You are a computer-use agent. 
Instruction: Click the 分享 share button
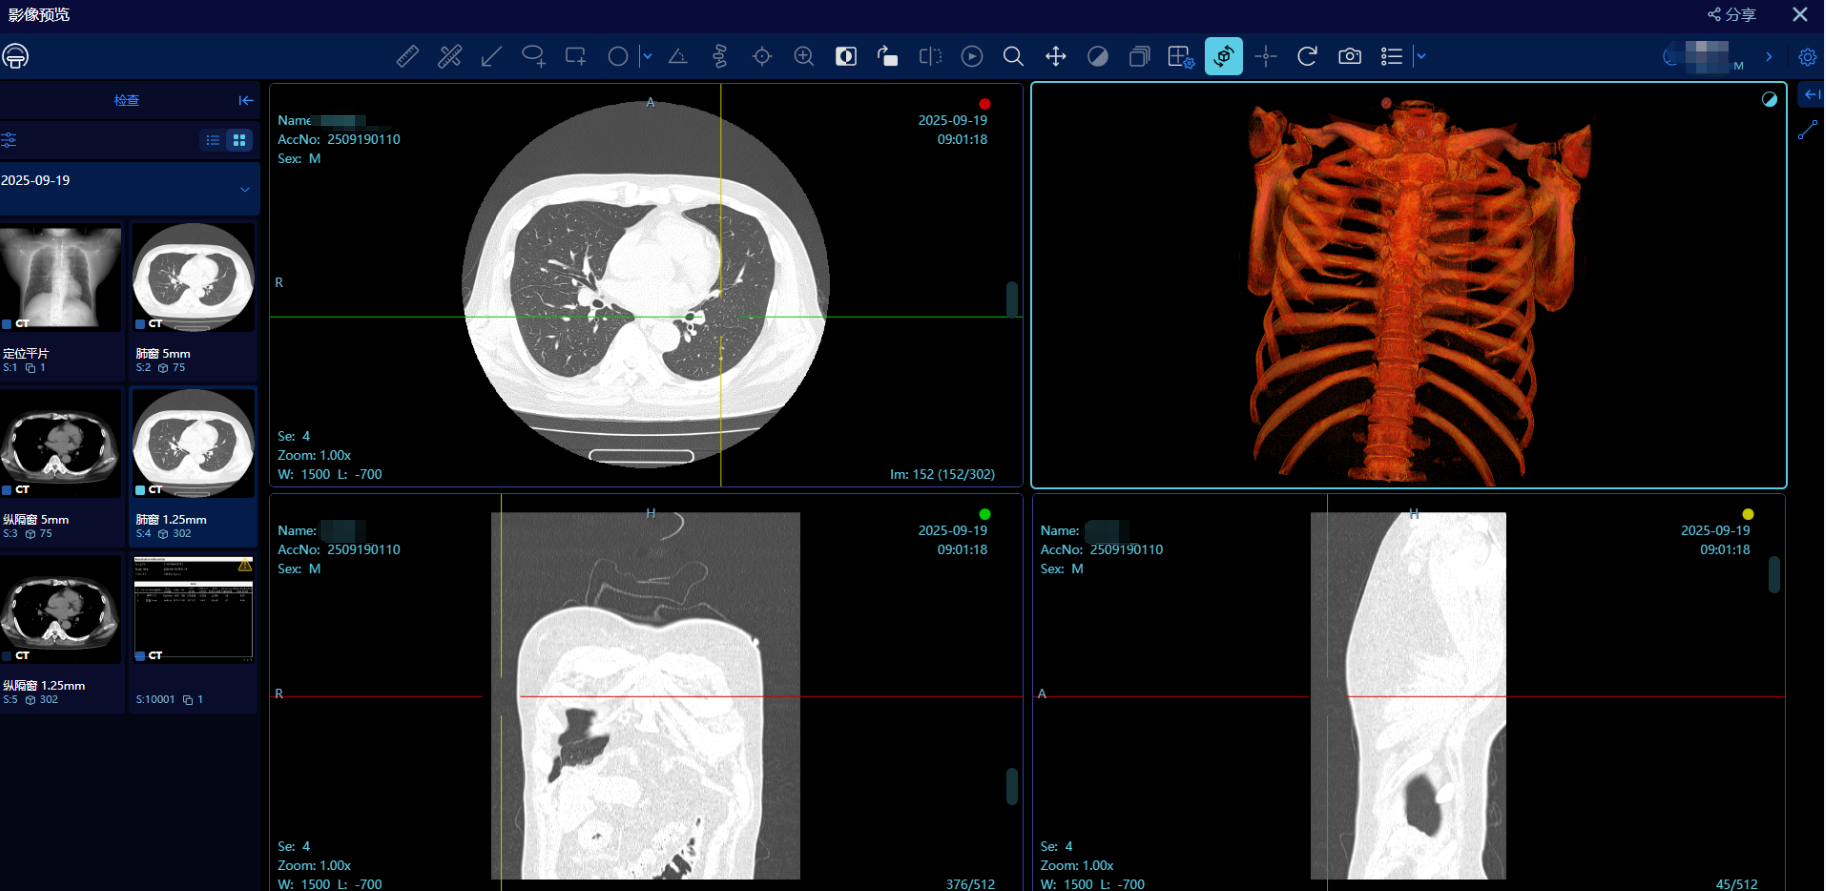[x=1732, y=14]
